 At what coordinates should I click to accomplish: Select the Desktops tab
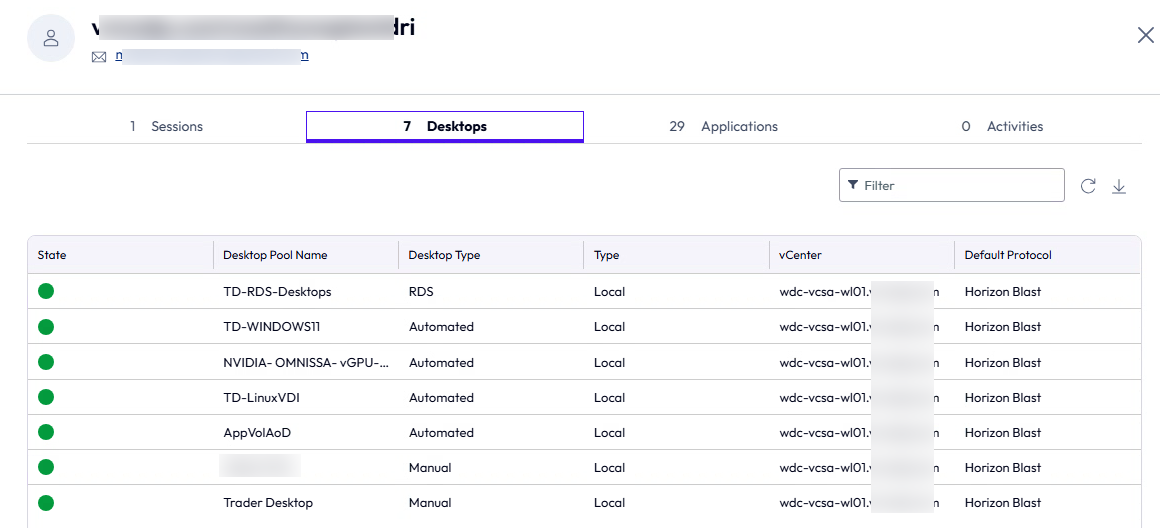pyautogui.click(x=445, y=127)
